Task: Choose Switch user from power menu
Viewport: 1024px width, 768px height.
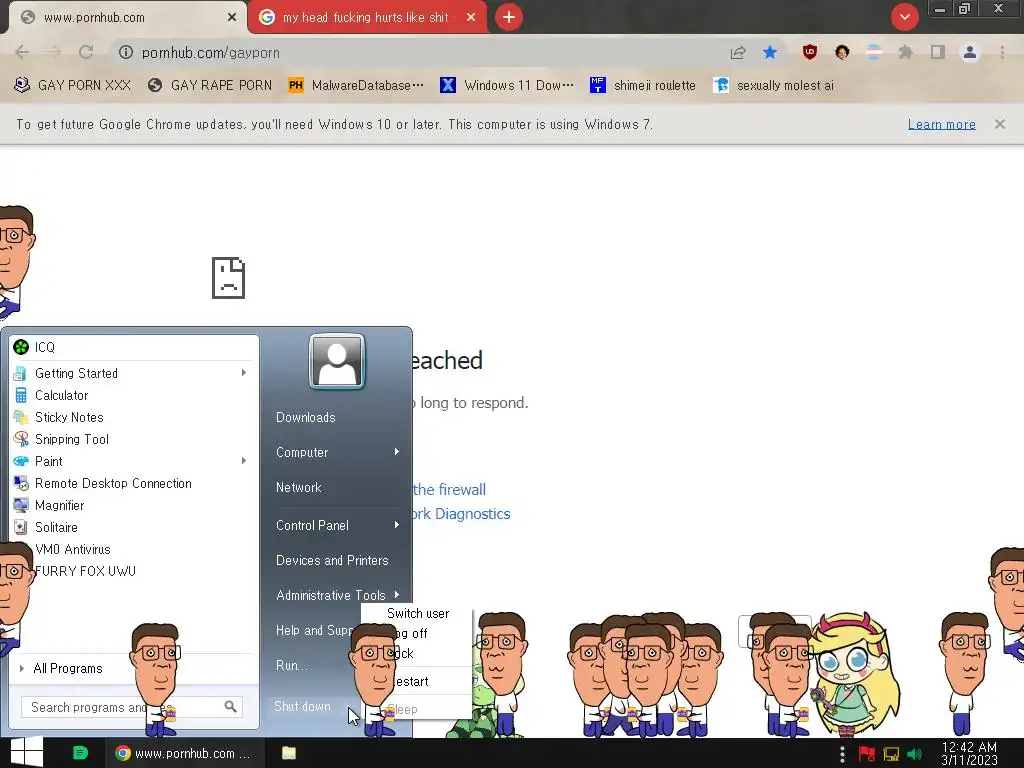Action: pyautogui.click(x=418, y=614)
